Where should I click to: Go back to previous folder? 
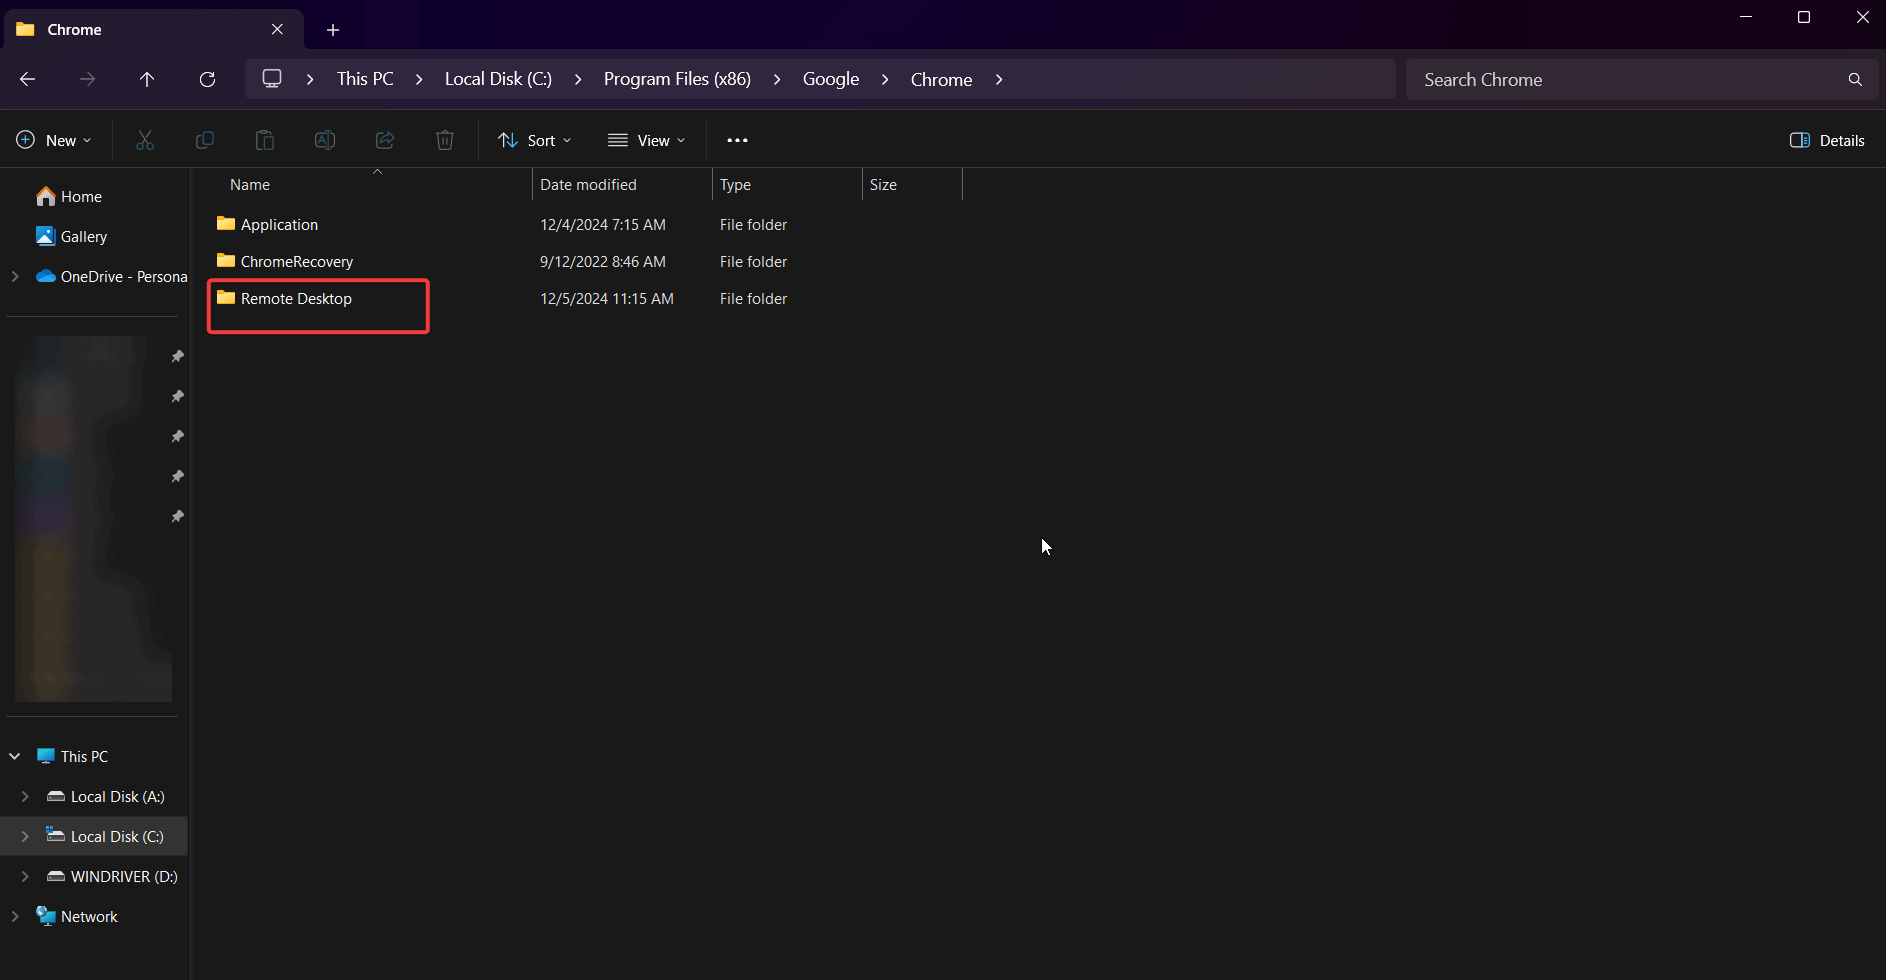(28, 79)
